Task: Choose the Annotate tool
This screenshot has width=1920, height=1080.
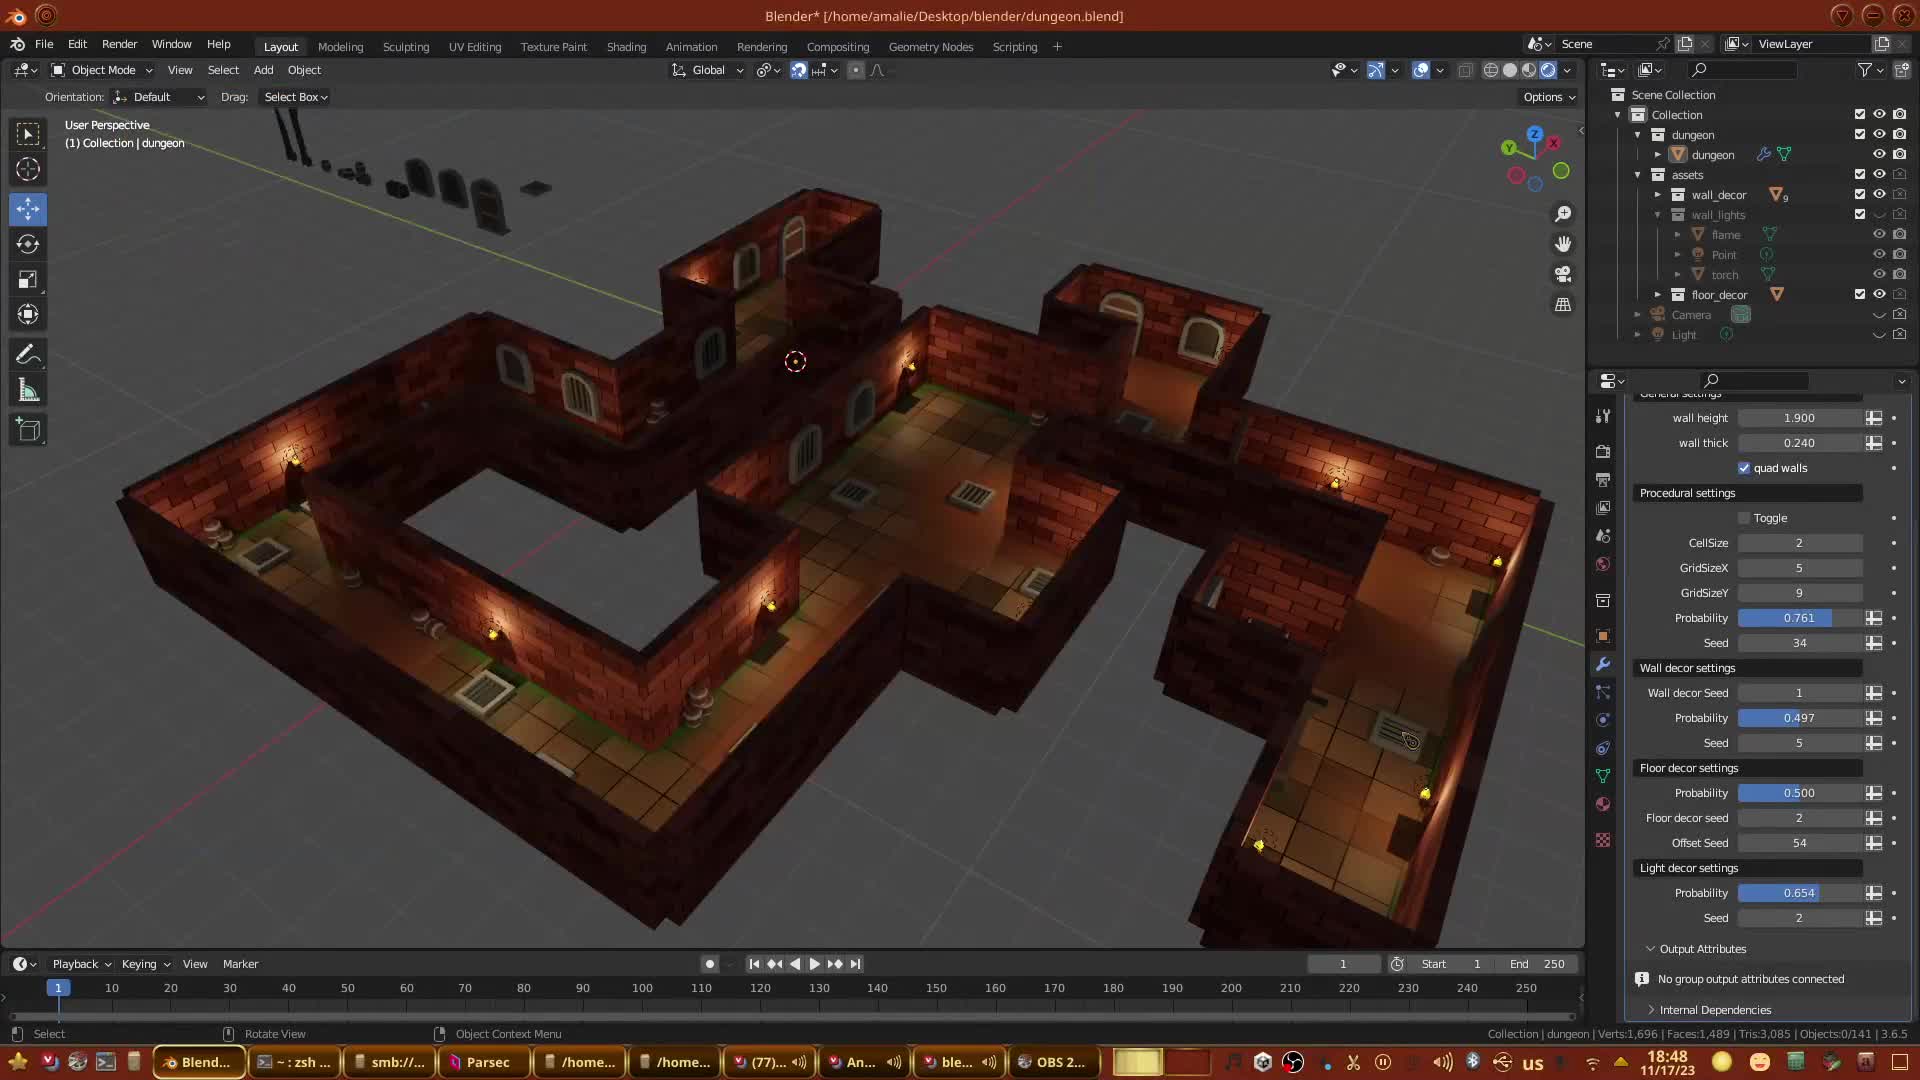Action: 28,355
